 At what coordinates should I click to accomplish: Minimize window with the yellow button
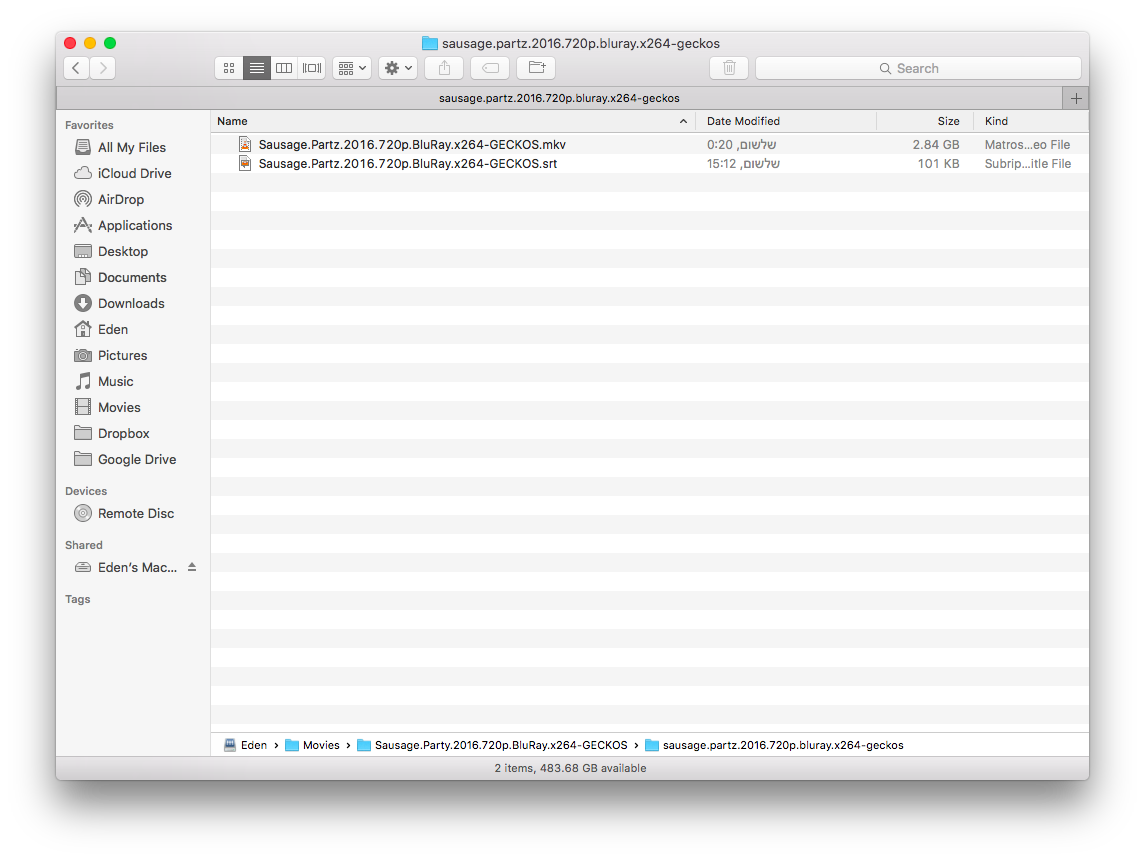[90, 43]
